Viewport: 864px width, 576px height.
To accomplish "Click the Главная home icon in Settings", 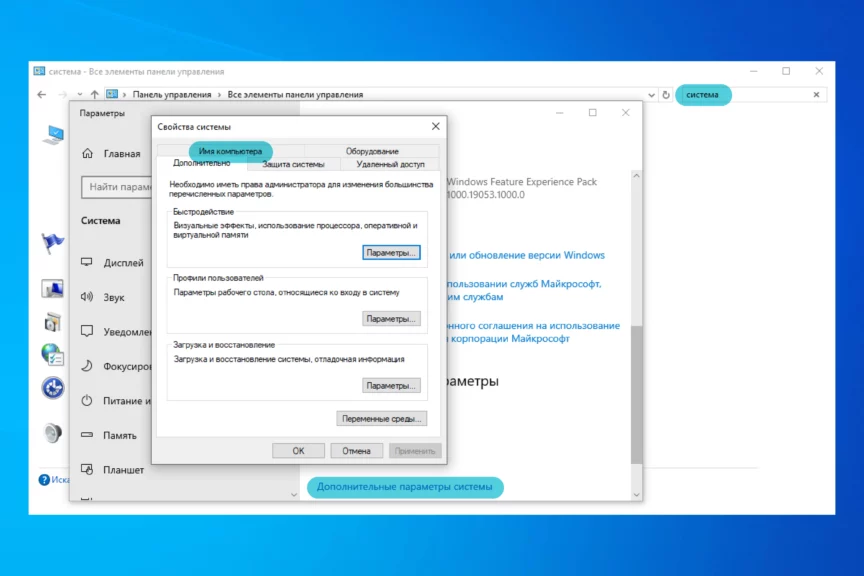I will tap(87, 154).
